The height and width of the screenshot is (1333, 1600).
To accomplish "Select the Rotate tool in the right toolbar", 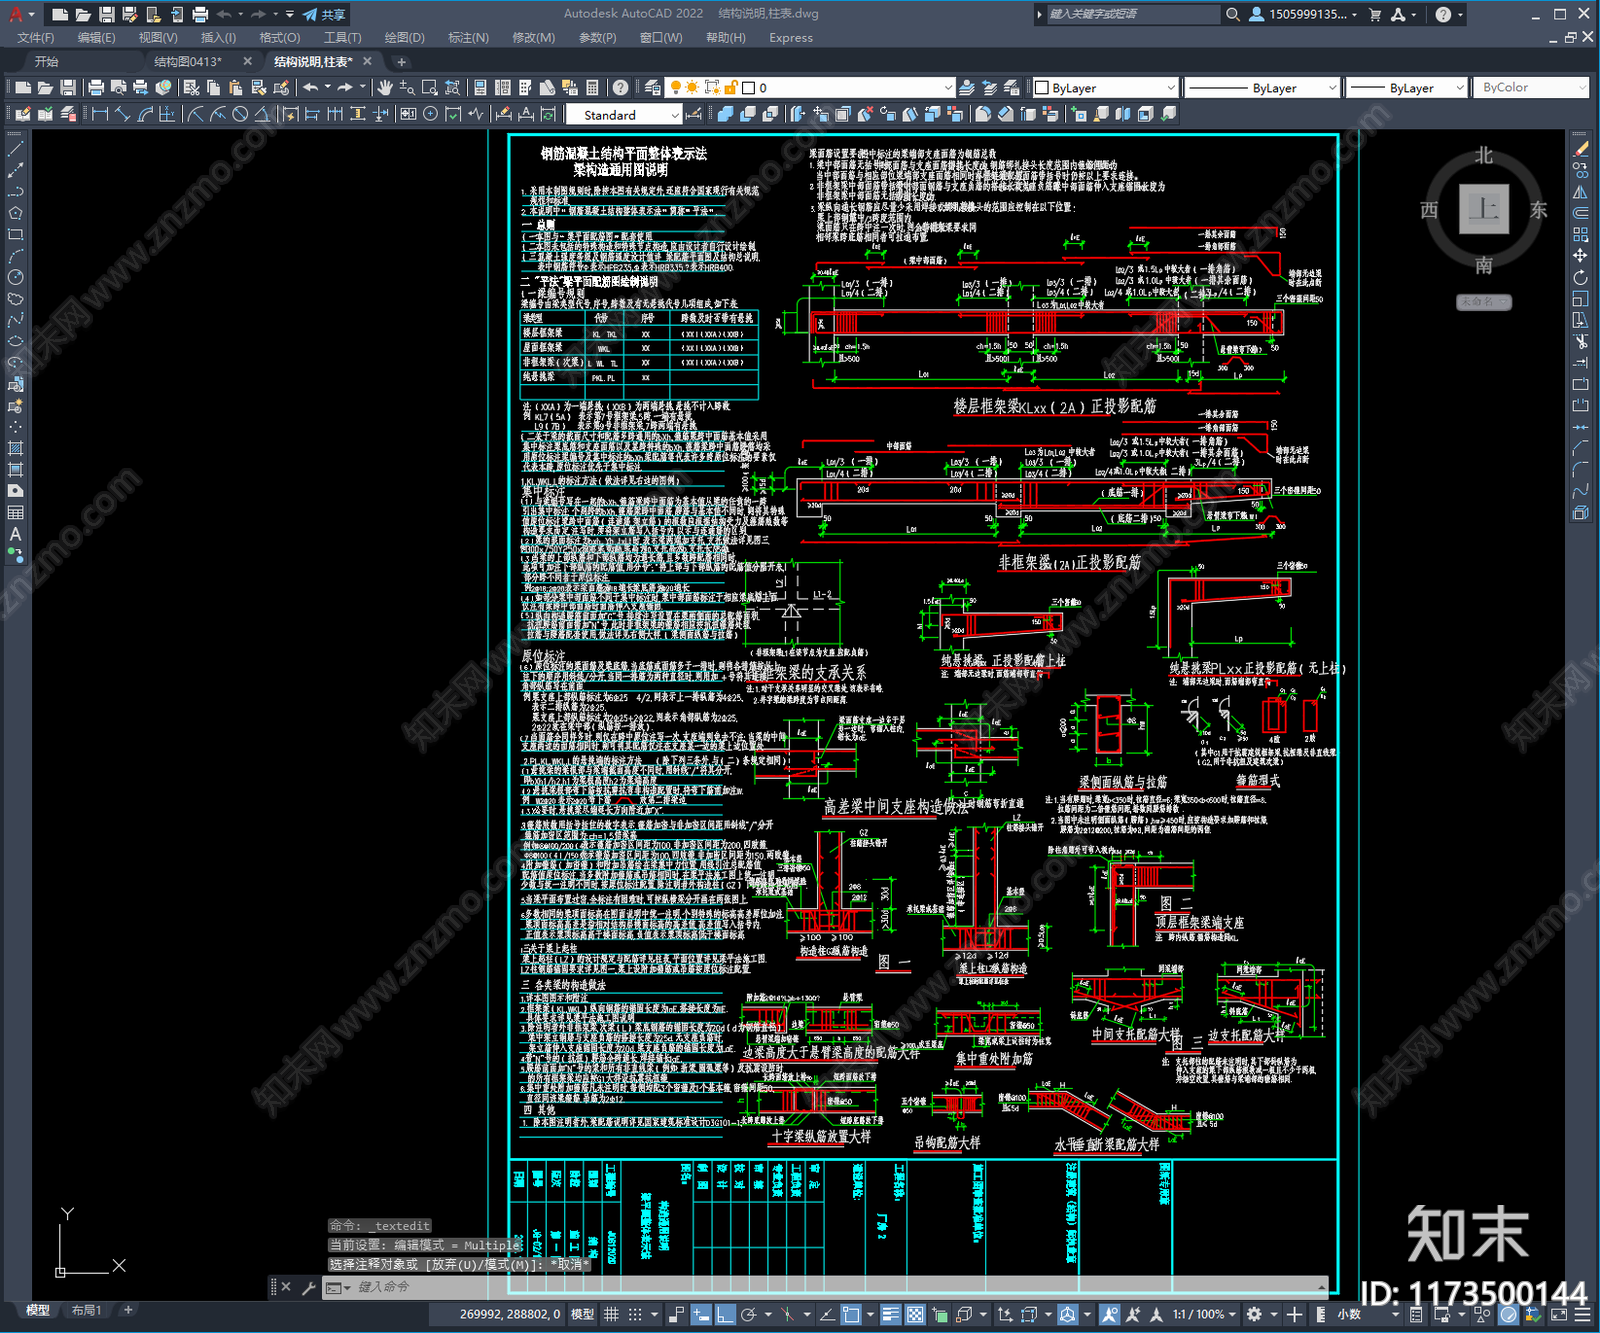I will point(1580,277).
